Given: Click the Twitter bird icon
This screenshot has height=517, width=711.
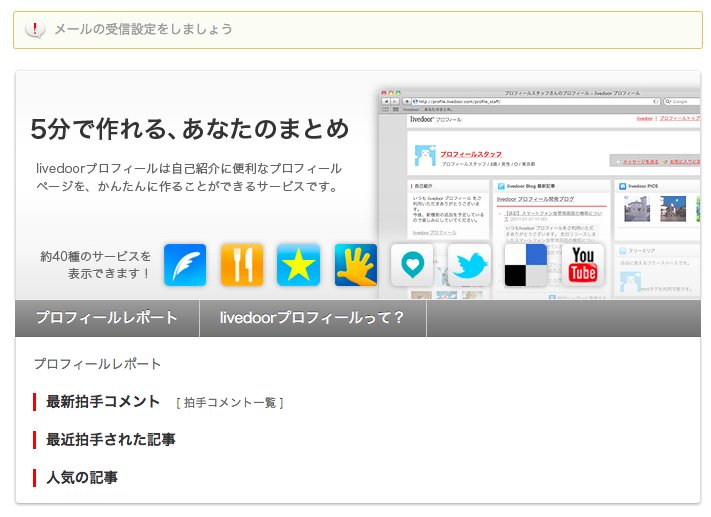Looking at the screenshot, I should click(x=469, y=265).
